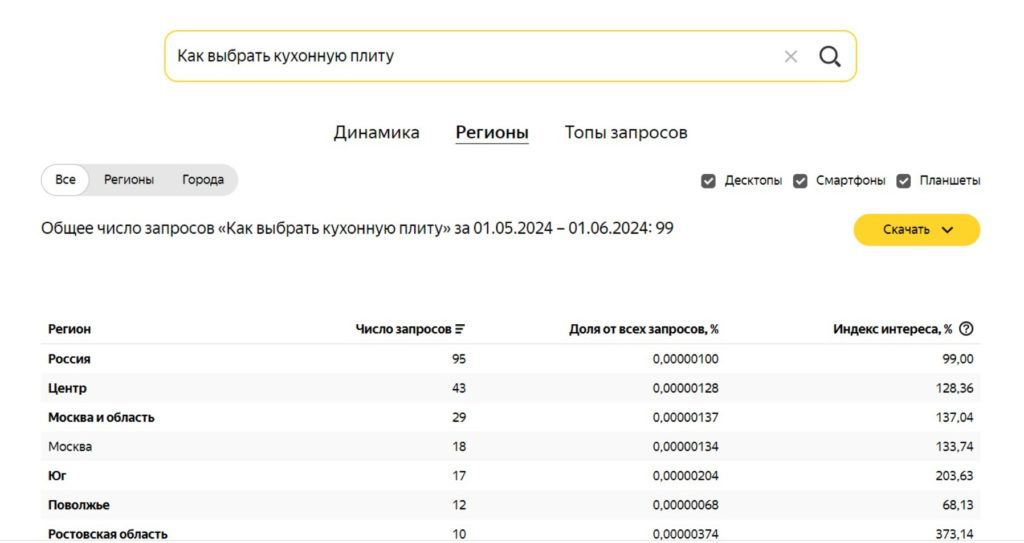Click the share value 0,00000204
This screenshot has height=543, width=1024.
tap(685, 476)
